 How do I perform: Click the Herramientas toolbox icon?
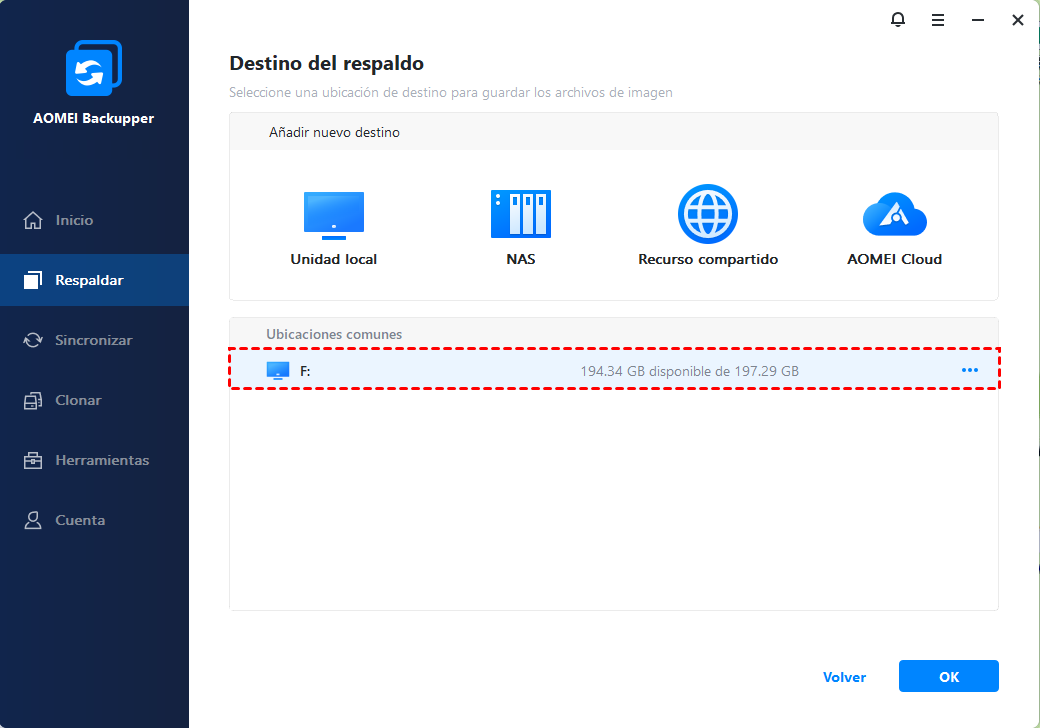(x=32, y=460)
